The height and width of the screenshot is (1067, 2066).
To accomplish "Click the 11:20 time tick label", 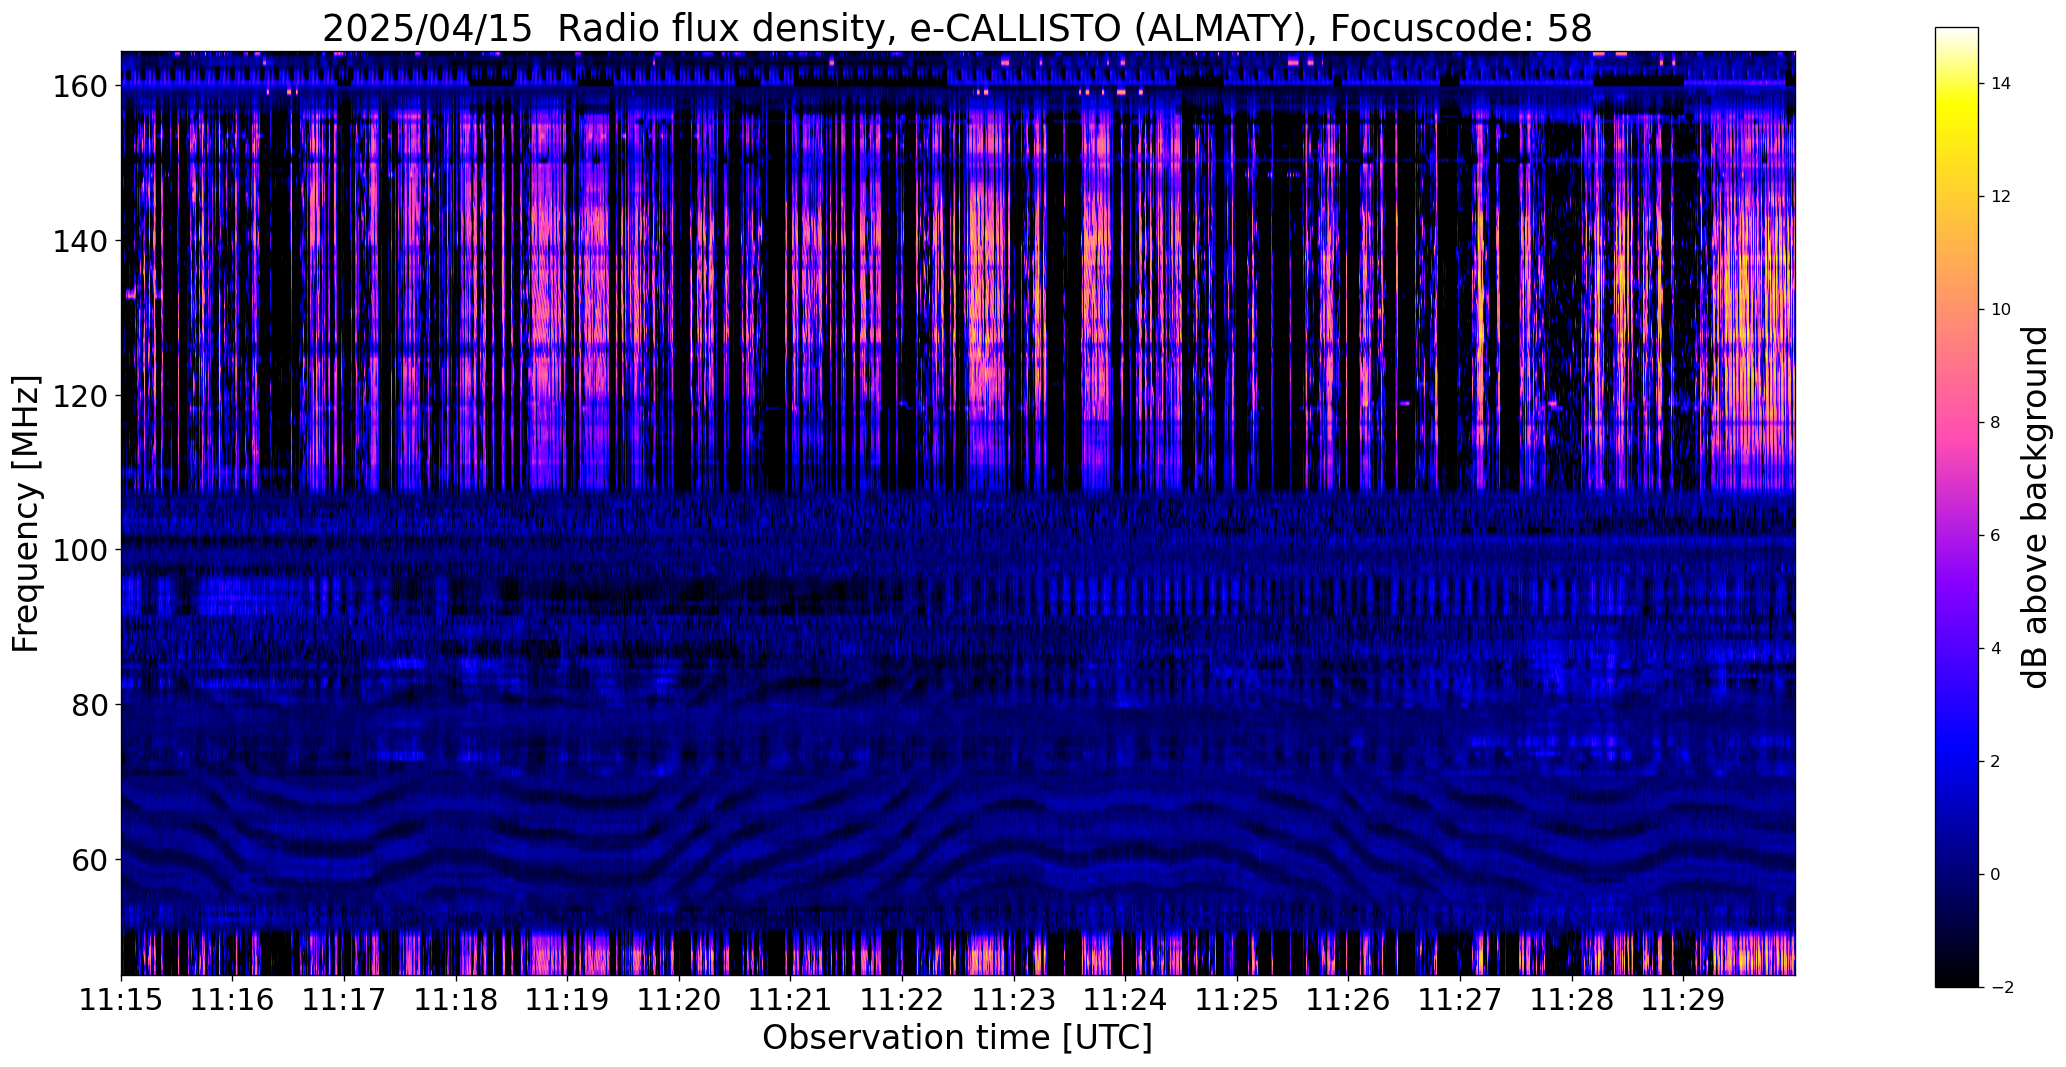I will [x=679, y=1000].
